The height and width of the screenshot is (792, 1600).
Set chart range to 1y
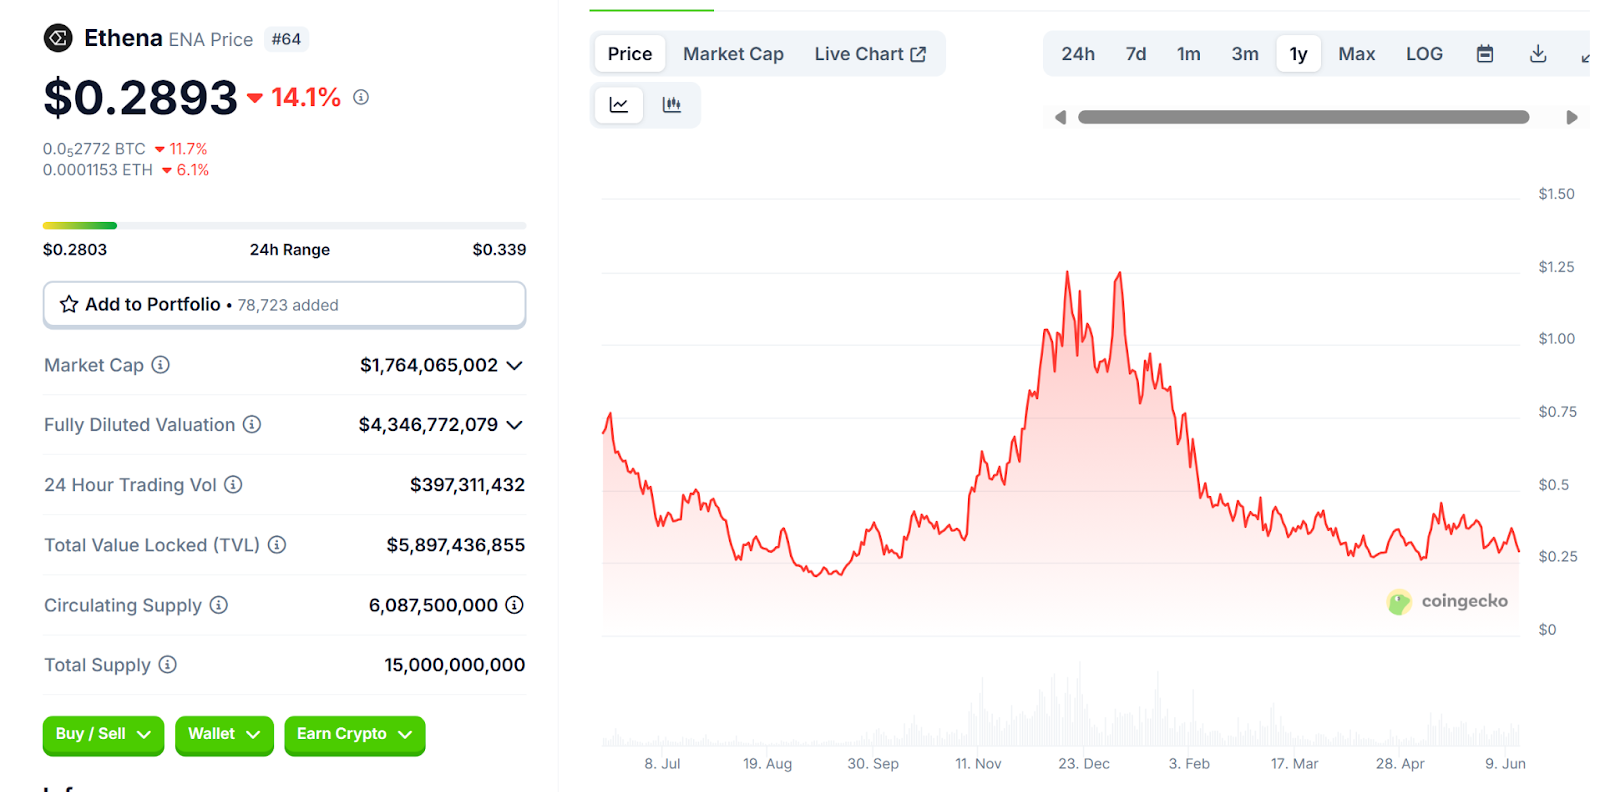point(1298,54)
